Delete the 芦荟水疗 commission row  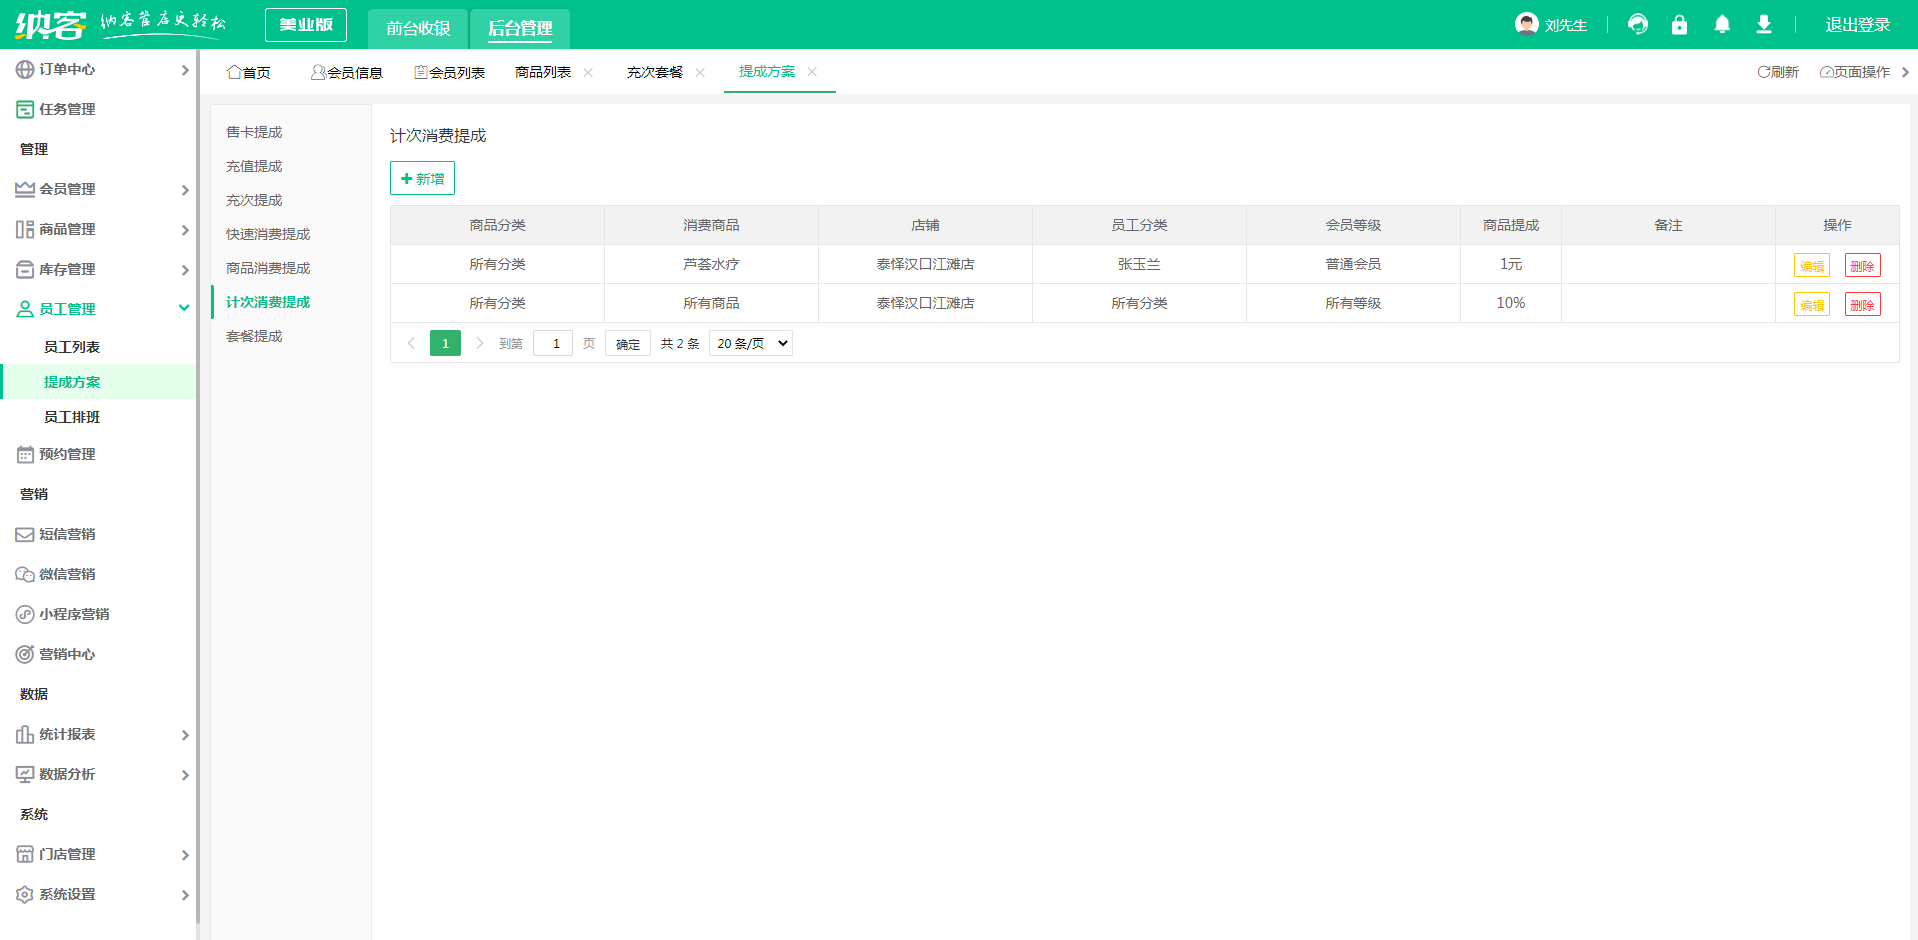point(1862,266)
